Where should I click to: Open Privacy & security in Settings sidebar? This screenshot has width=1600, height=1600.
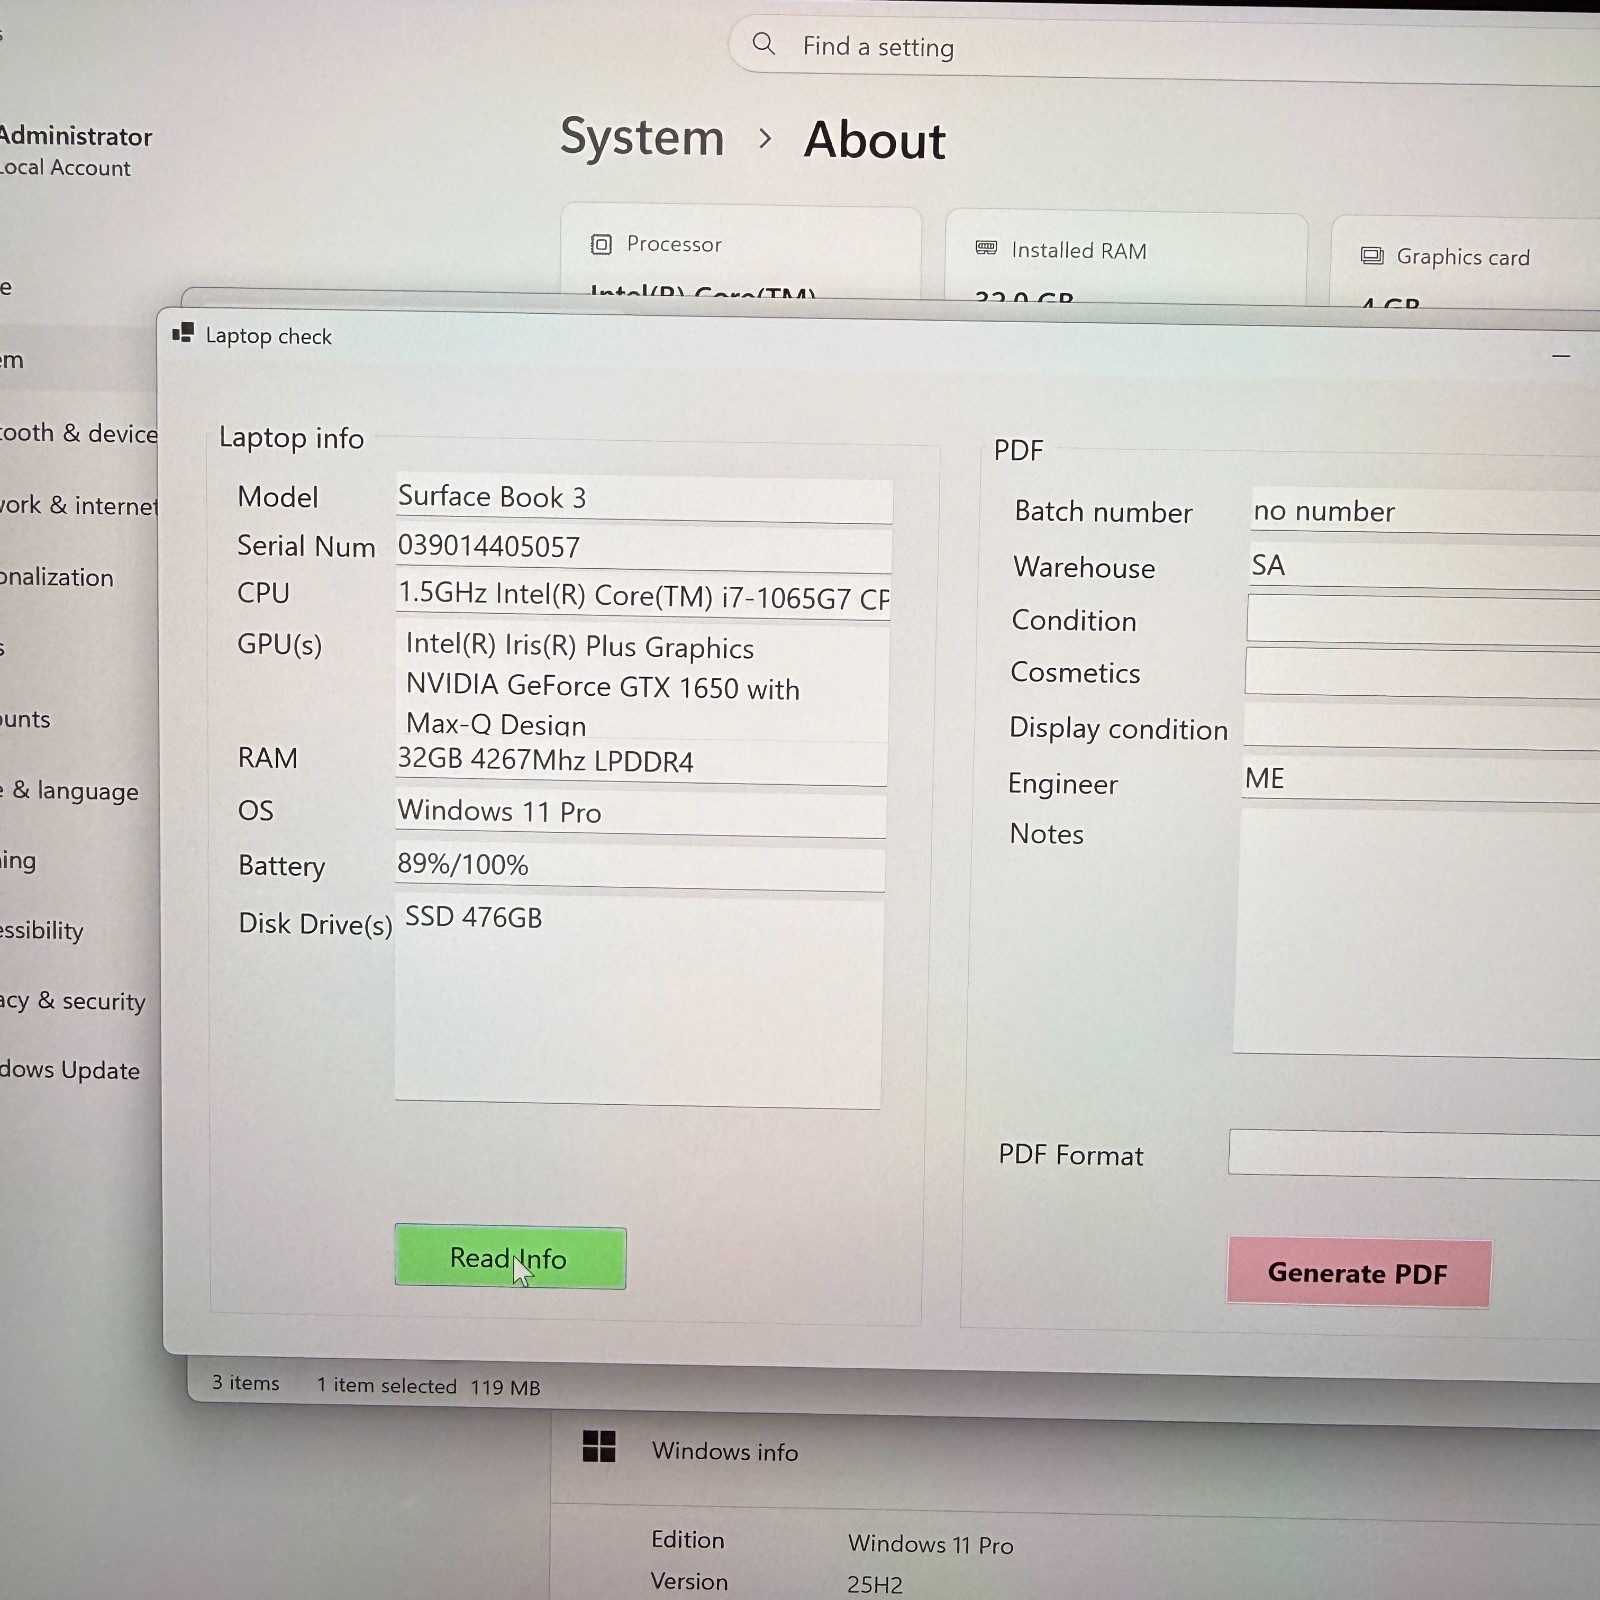click(72, 1001)
